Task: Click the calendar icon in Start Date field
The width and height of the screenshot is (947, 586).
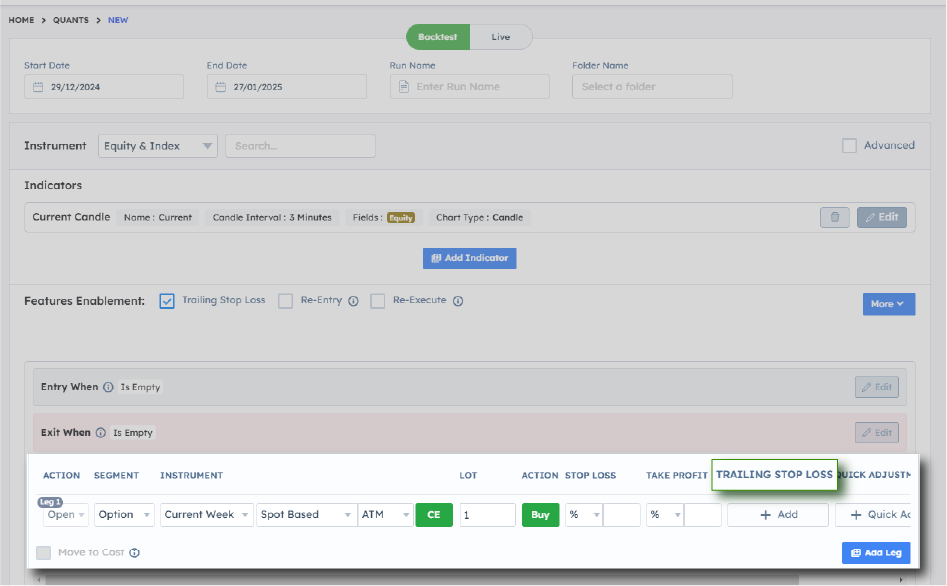Action: pos(38,87)
